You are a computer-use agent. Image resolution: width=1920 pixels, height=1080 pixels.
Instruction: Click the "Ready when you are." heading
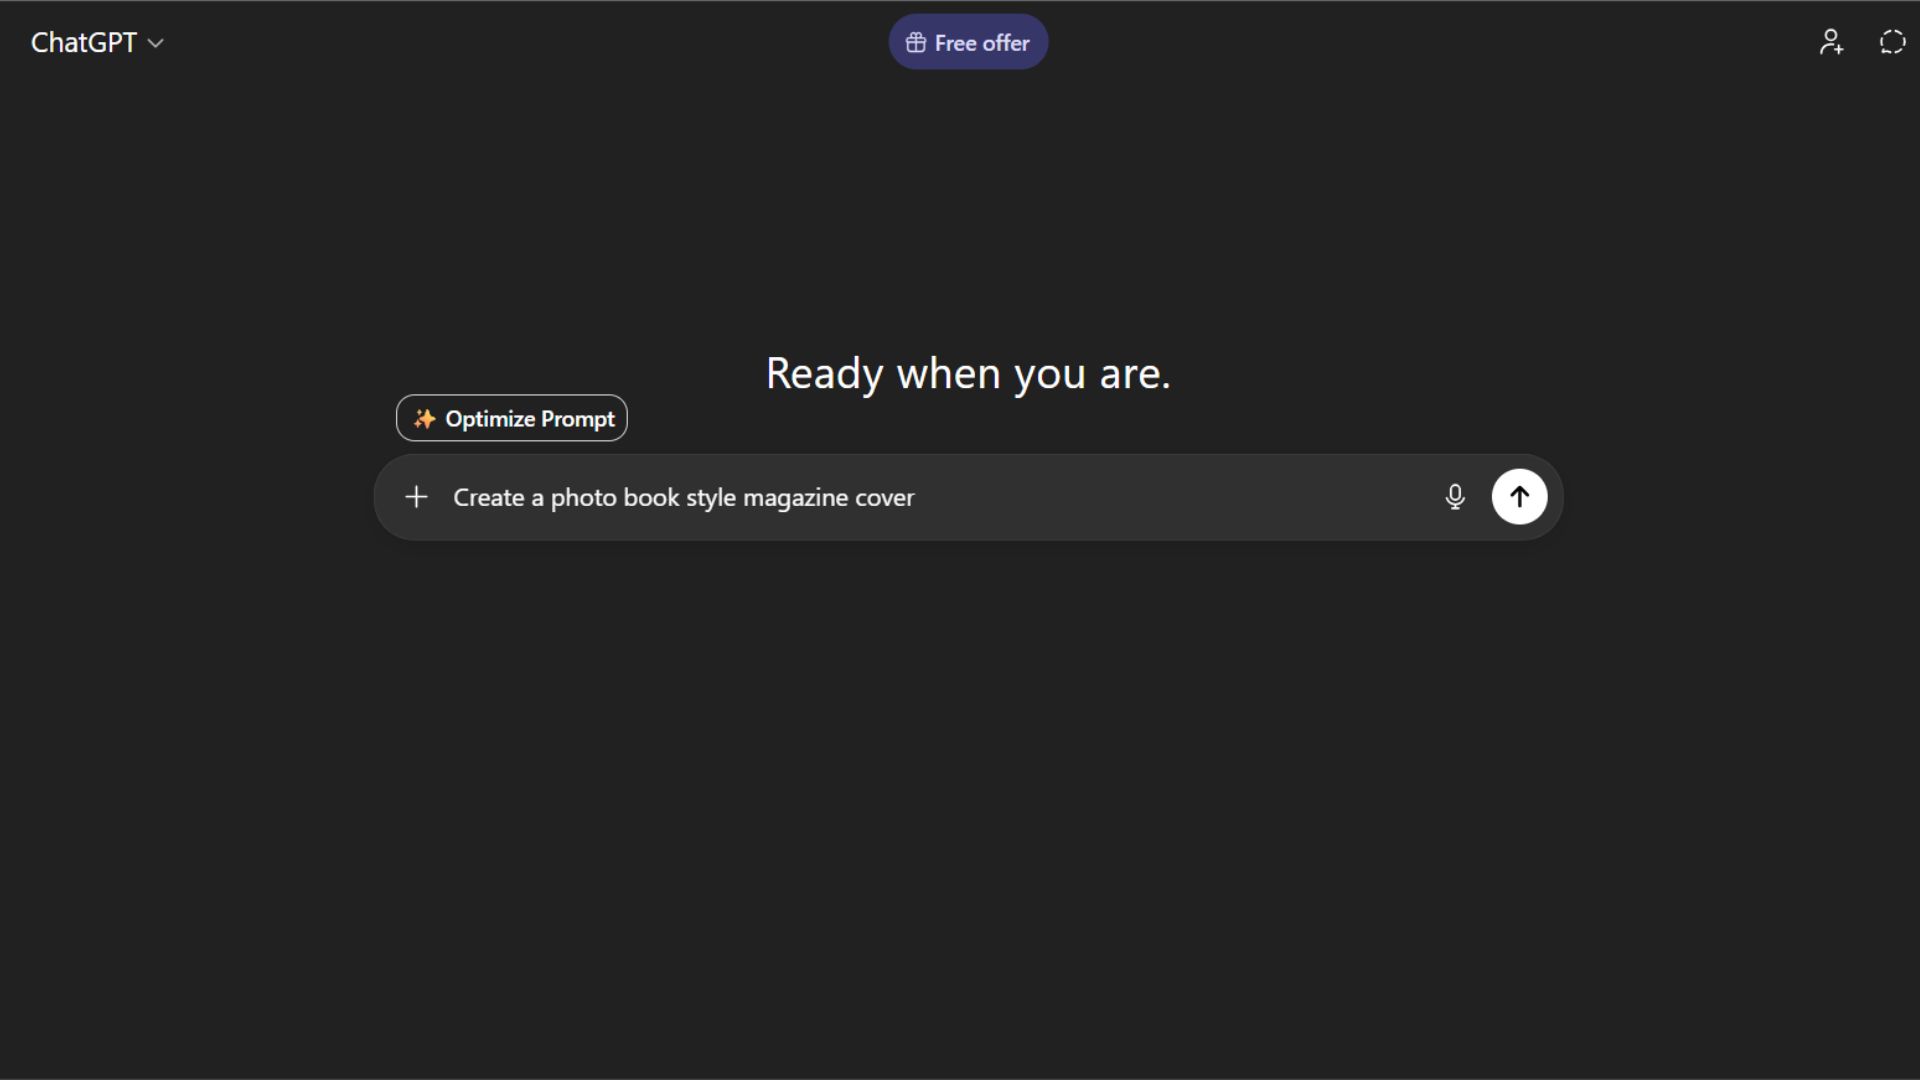(967, 374)
